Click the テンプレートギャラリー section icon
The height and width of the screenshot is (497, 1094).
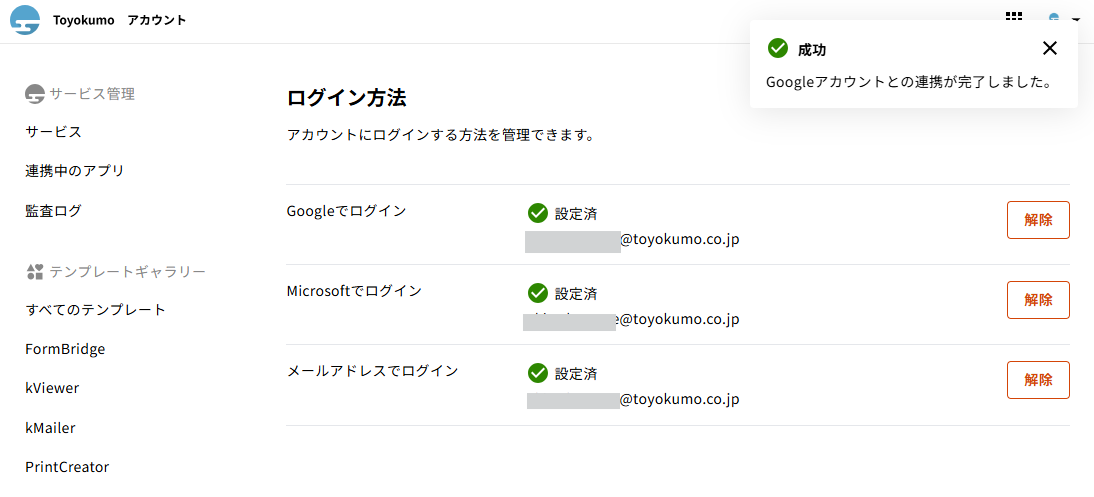[x=35, y=271]
